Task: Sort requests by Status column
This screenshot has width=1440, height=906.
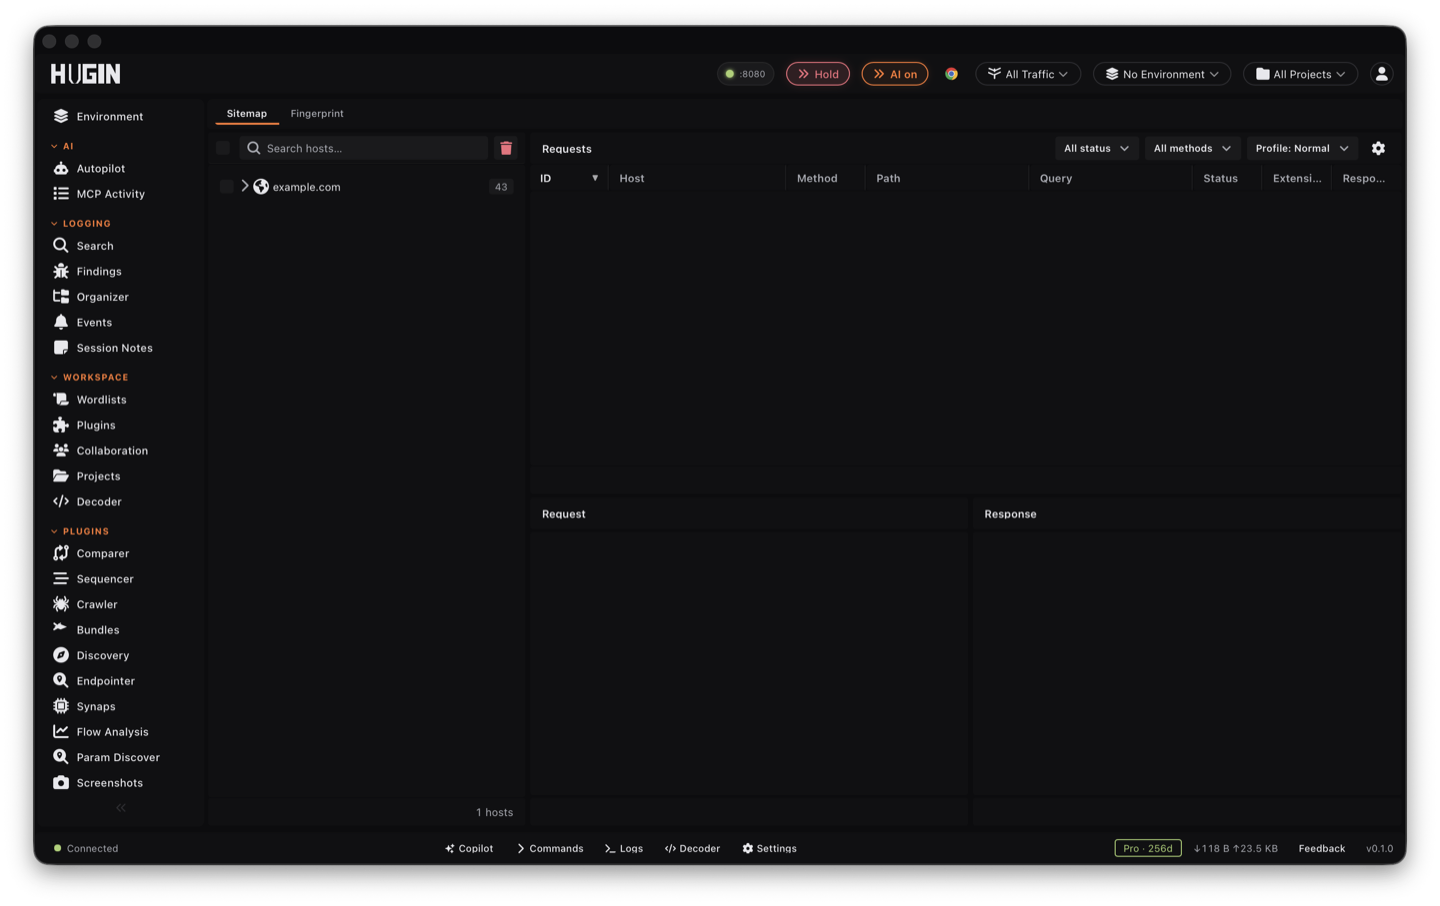Action: click(x=1225, y=178)
